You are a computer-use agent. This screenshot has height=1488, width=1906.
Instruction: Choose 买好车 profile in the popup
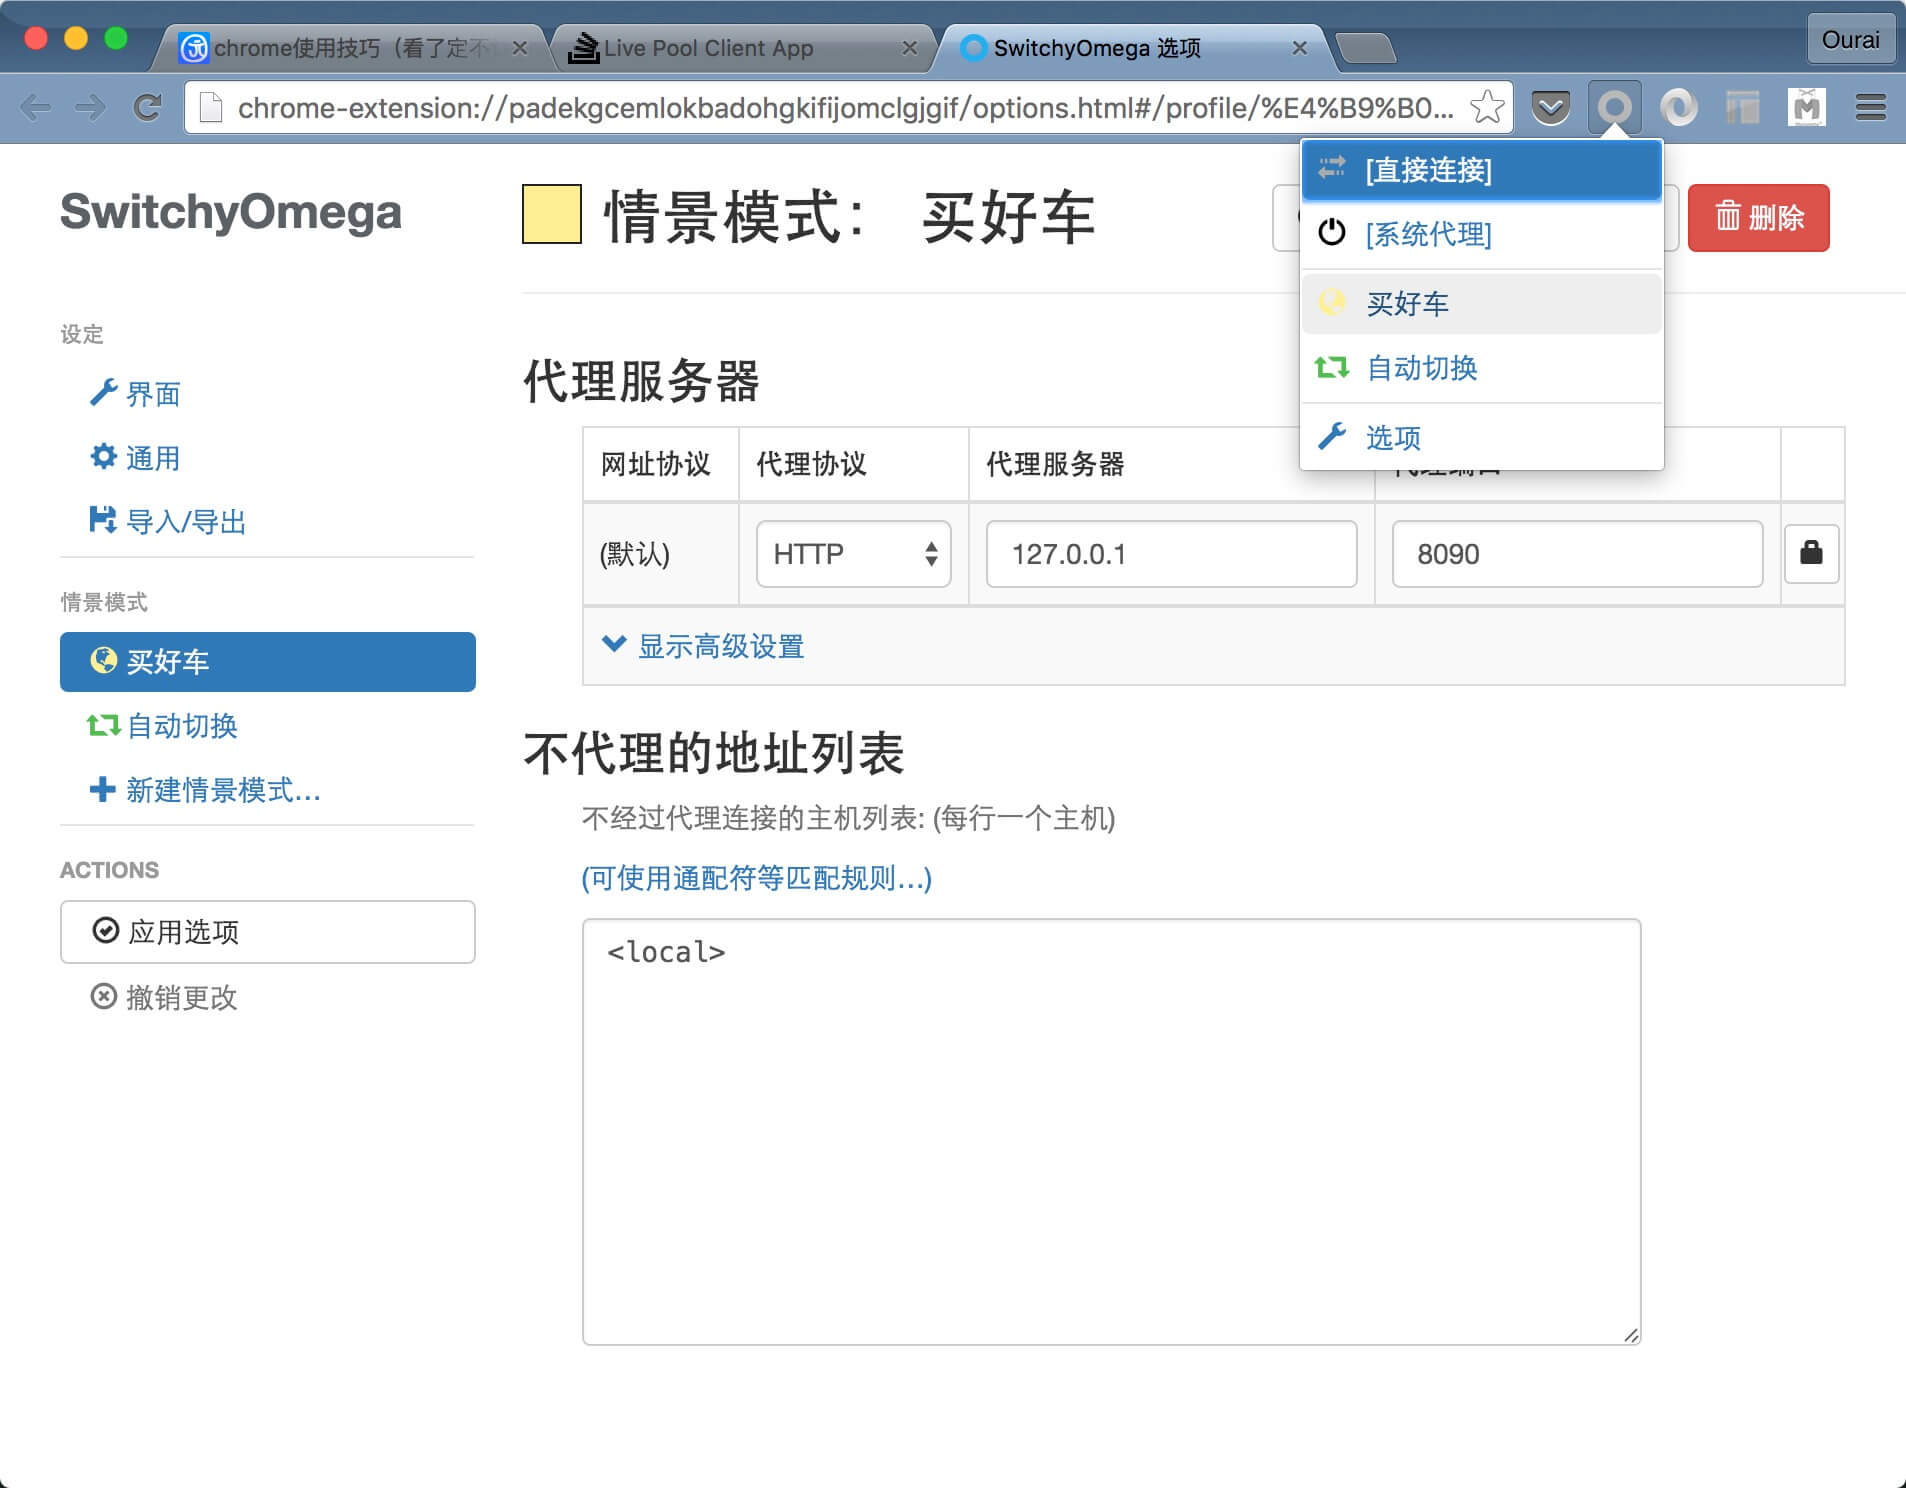pyautogui.click(x=1481, y=303)
